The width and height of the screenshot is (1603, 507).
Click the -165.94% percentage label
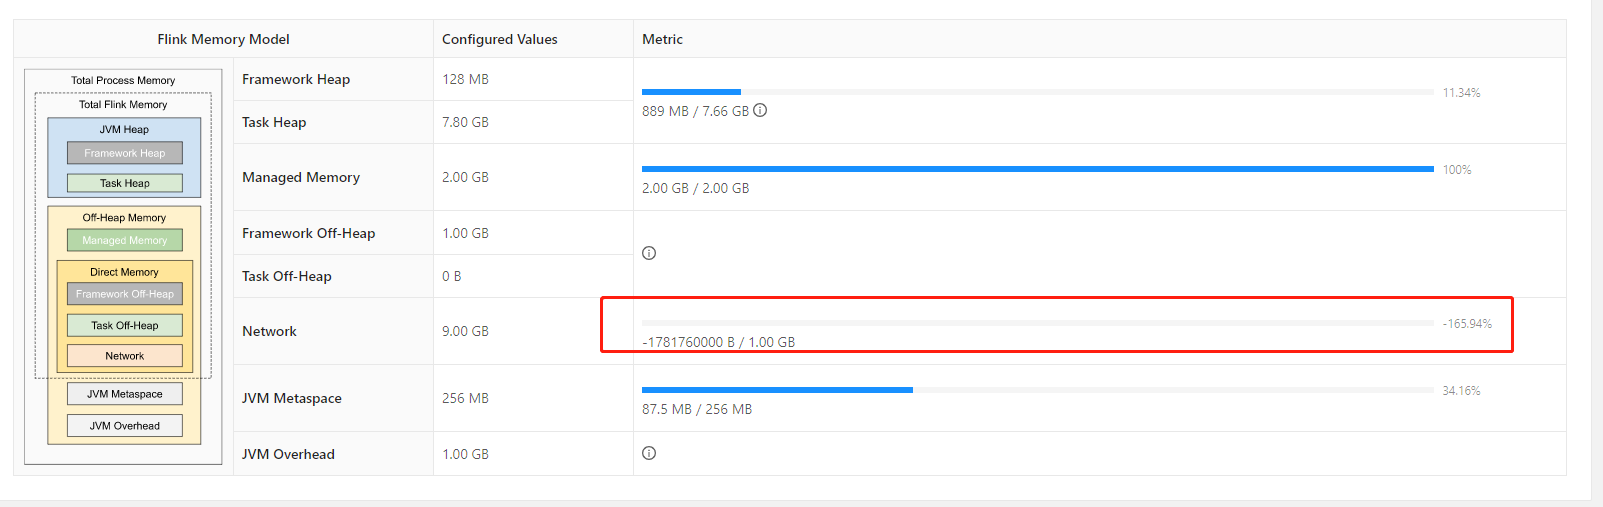point(1467,324)
